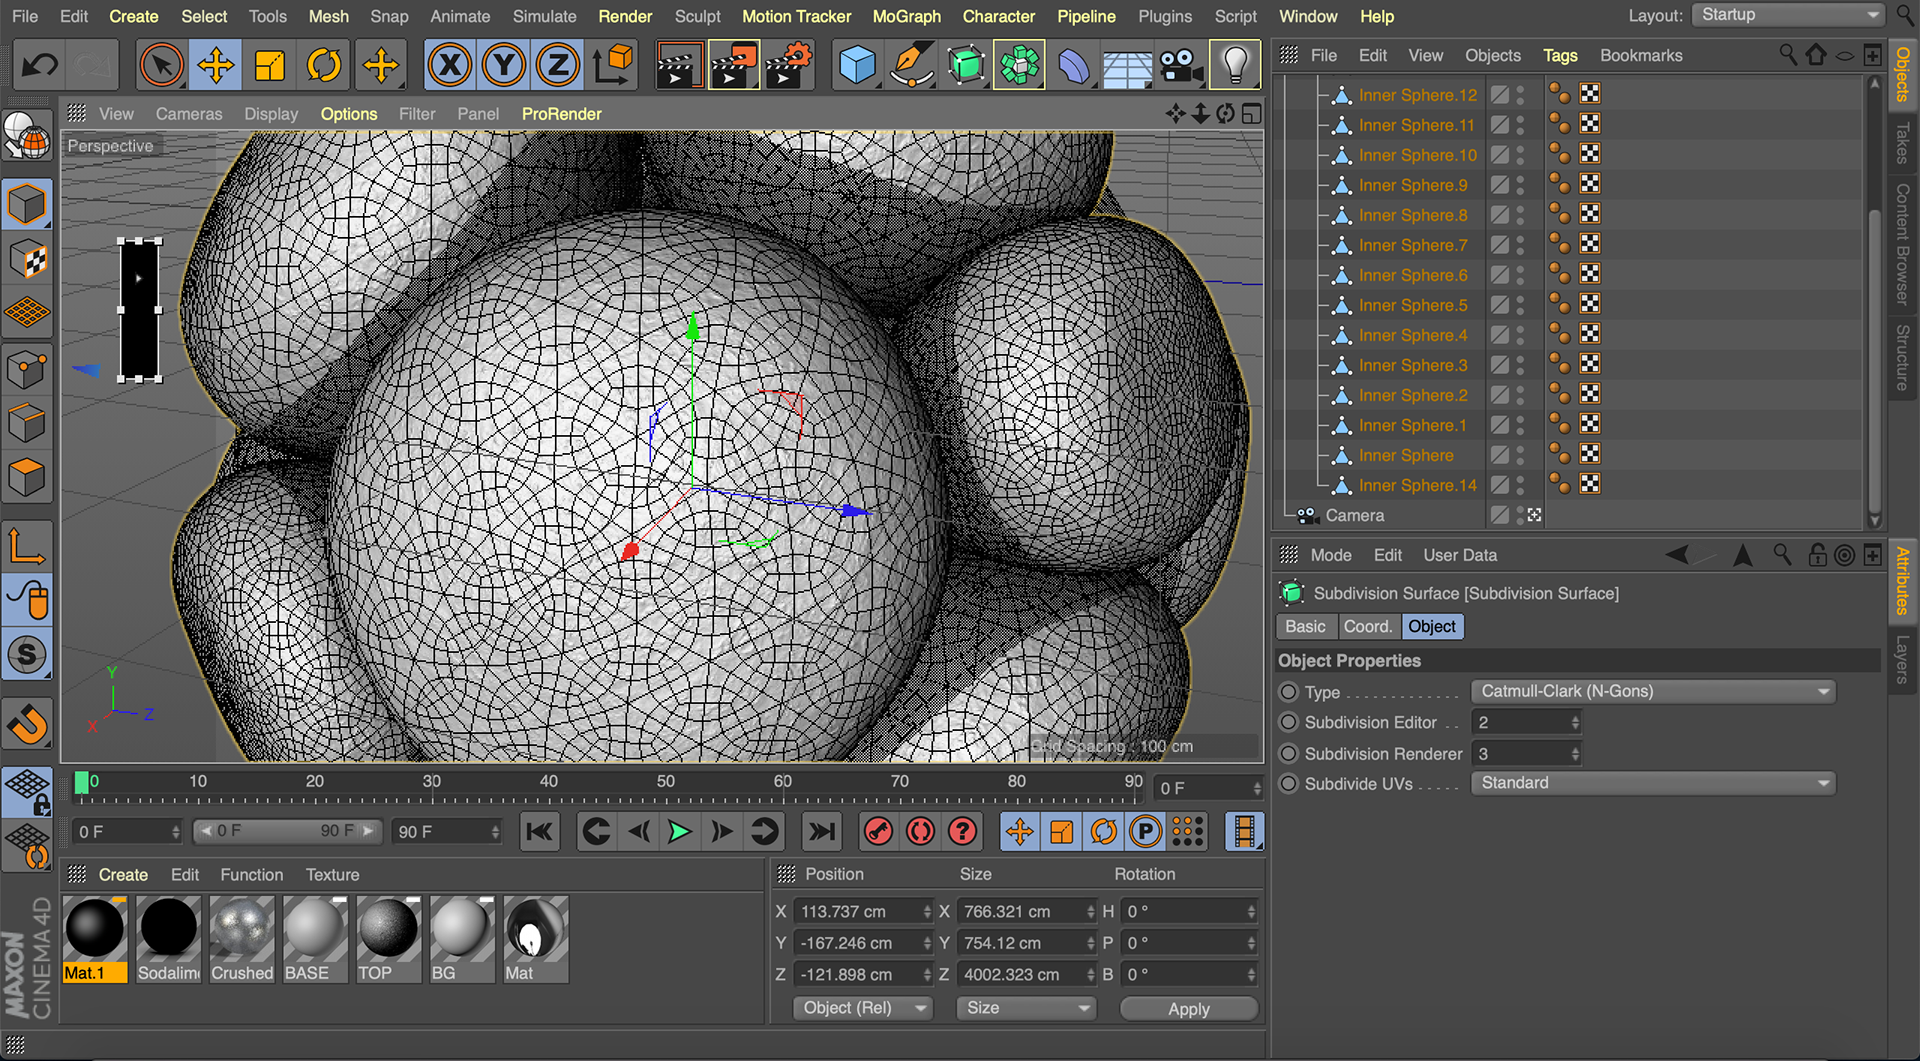Select the Move tool in toolbar
Image resolution: width=1920 pixels, height=1061 pixels.
[215, 66]
